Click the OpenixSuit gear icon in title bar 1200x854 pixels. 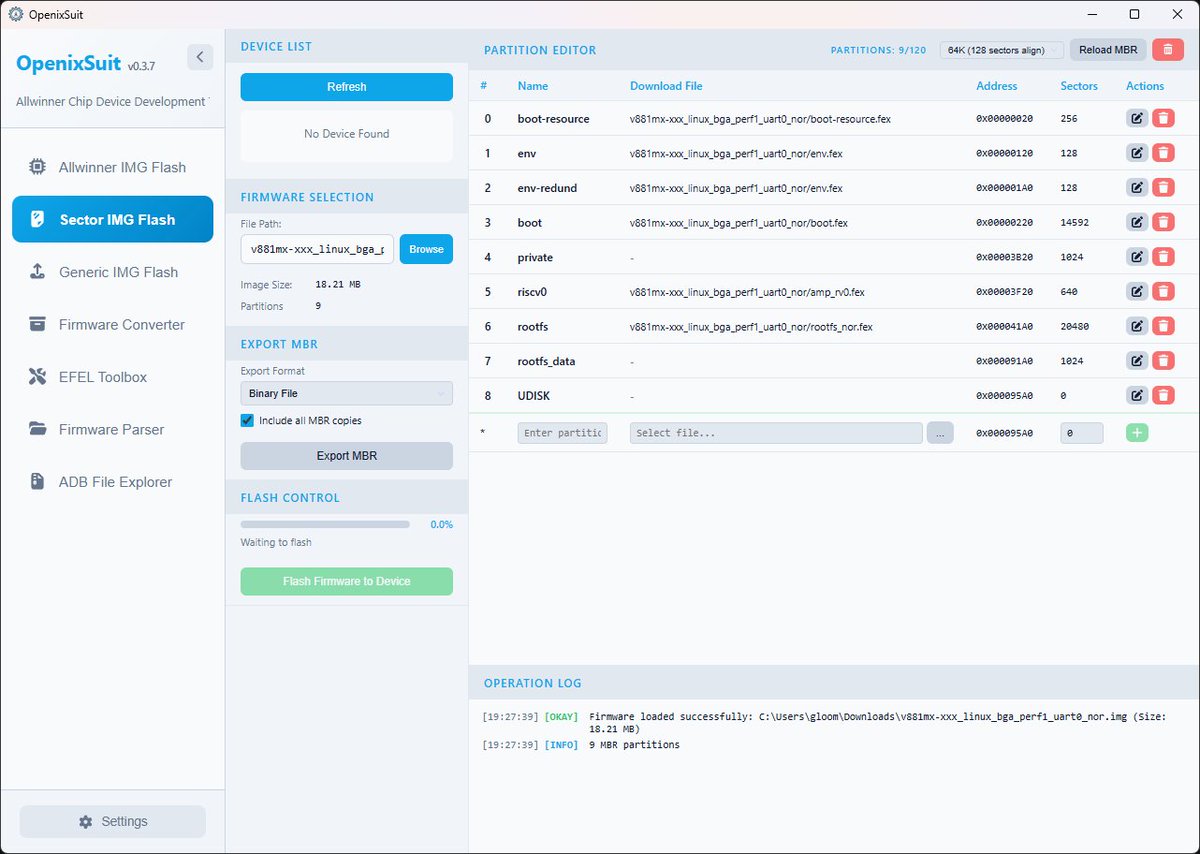tap(15, 14)
